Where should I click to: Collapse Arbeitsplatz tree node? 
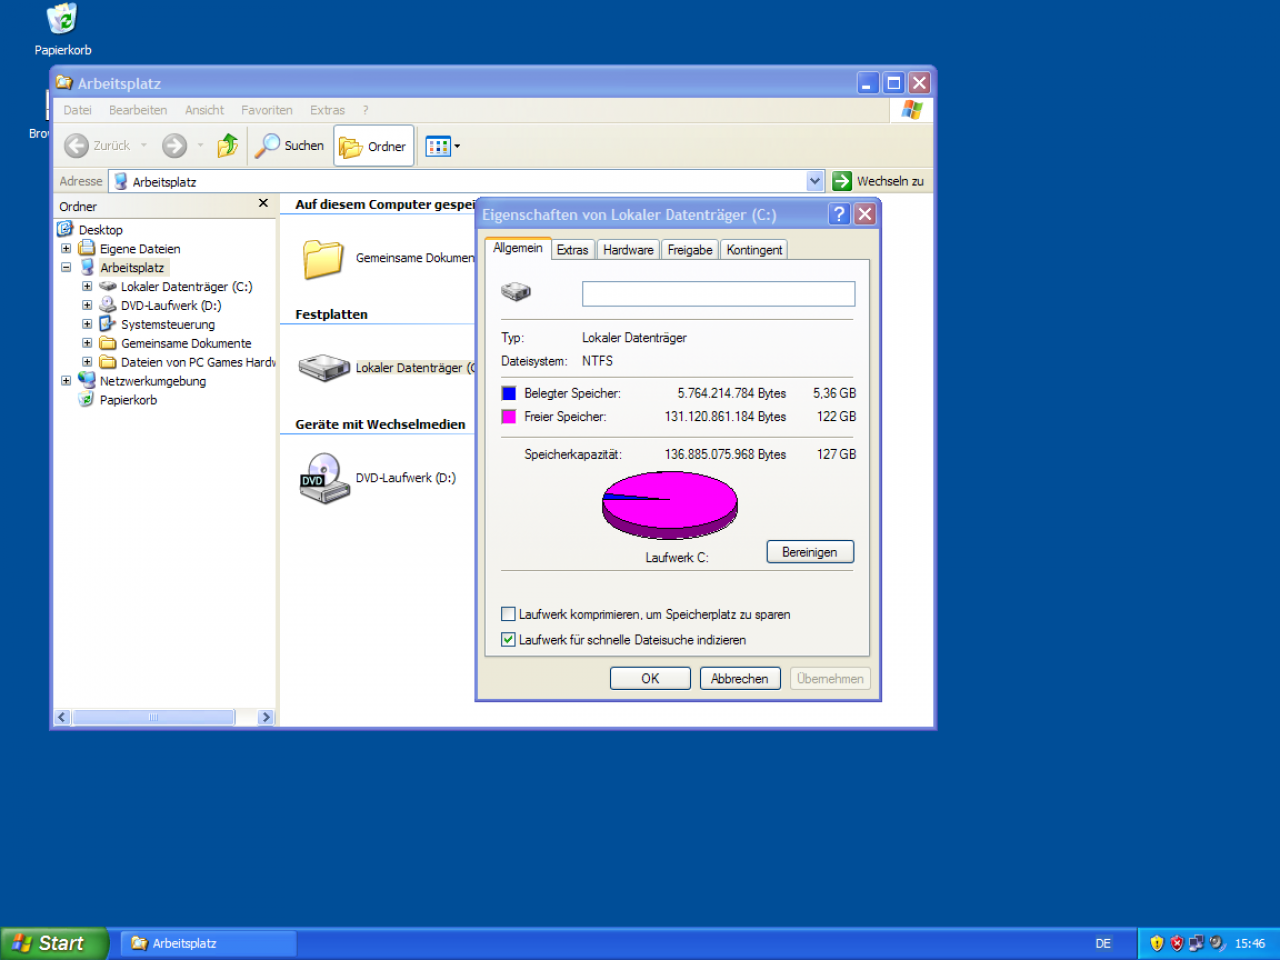pyautogui.click(x=66, y=268)
